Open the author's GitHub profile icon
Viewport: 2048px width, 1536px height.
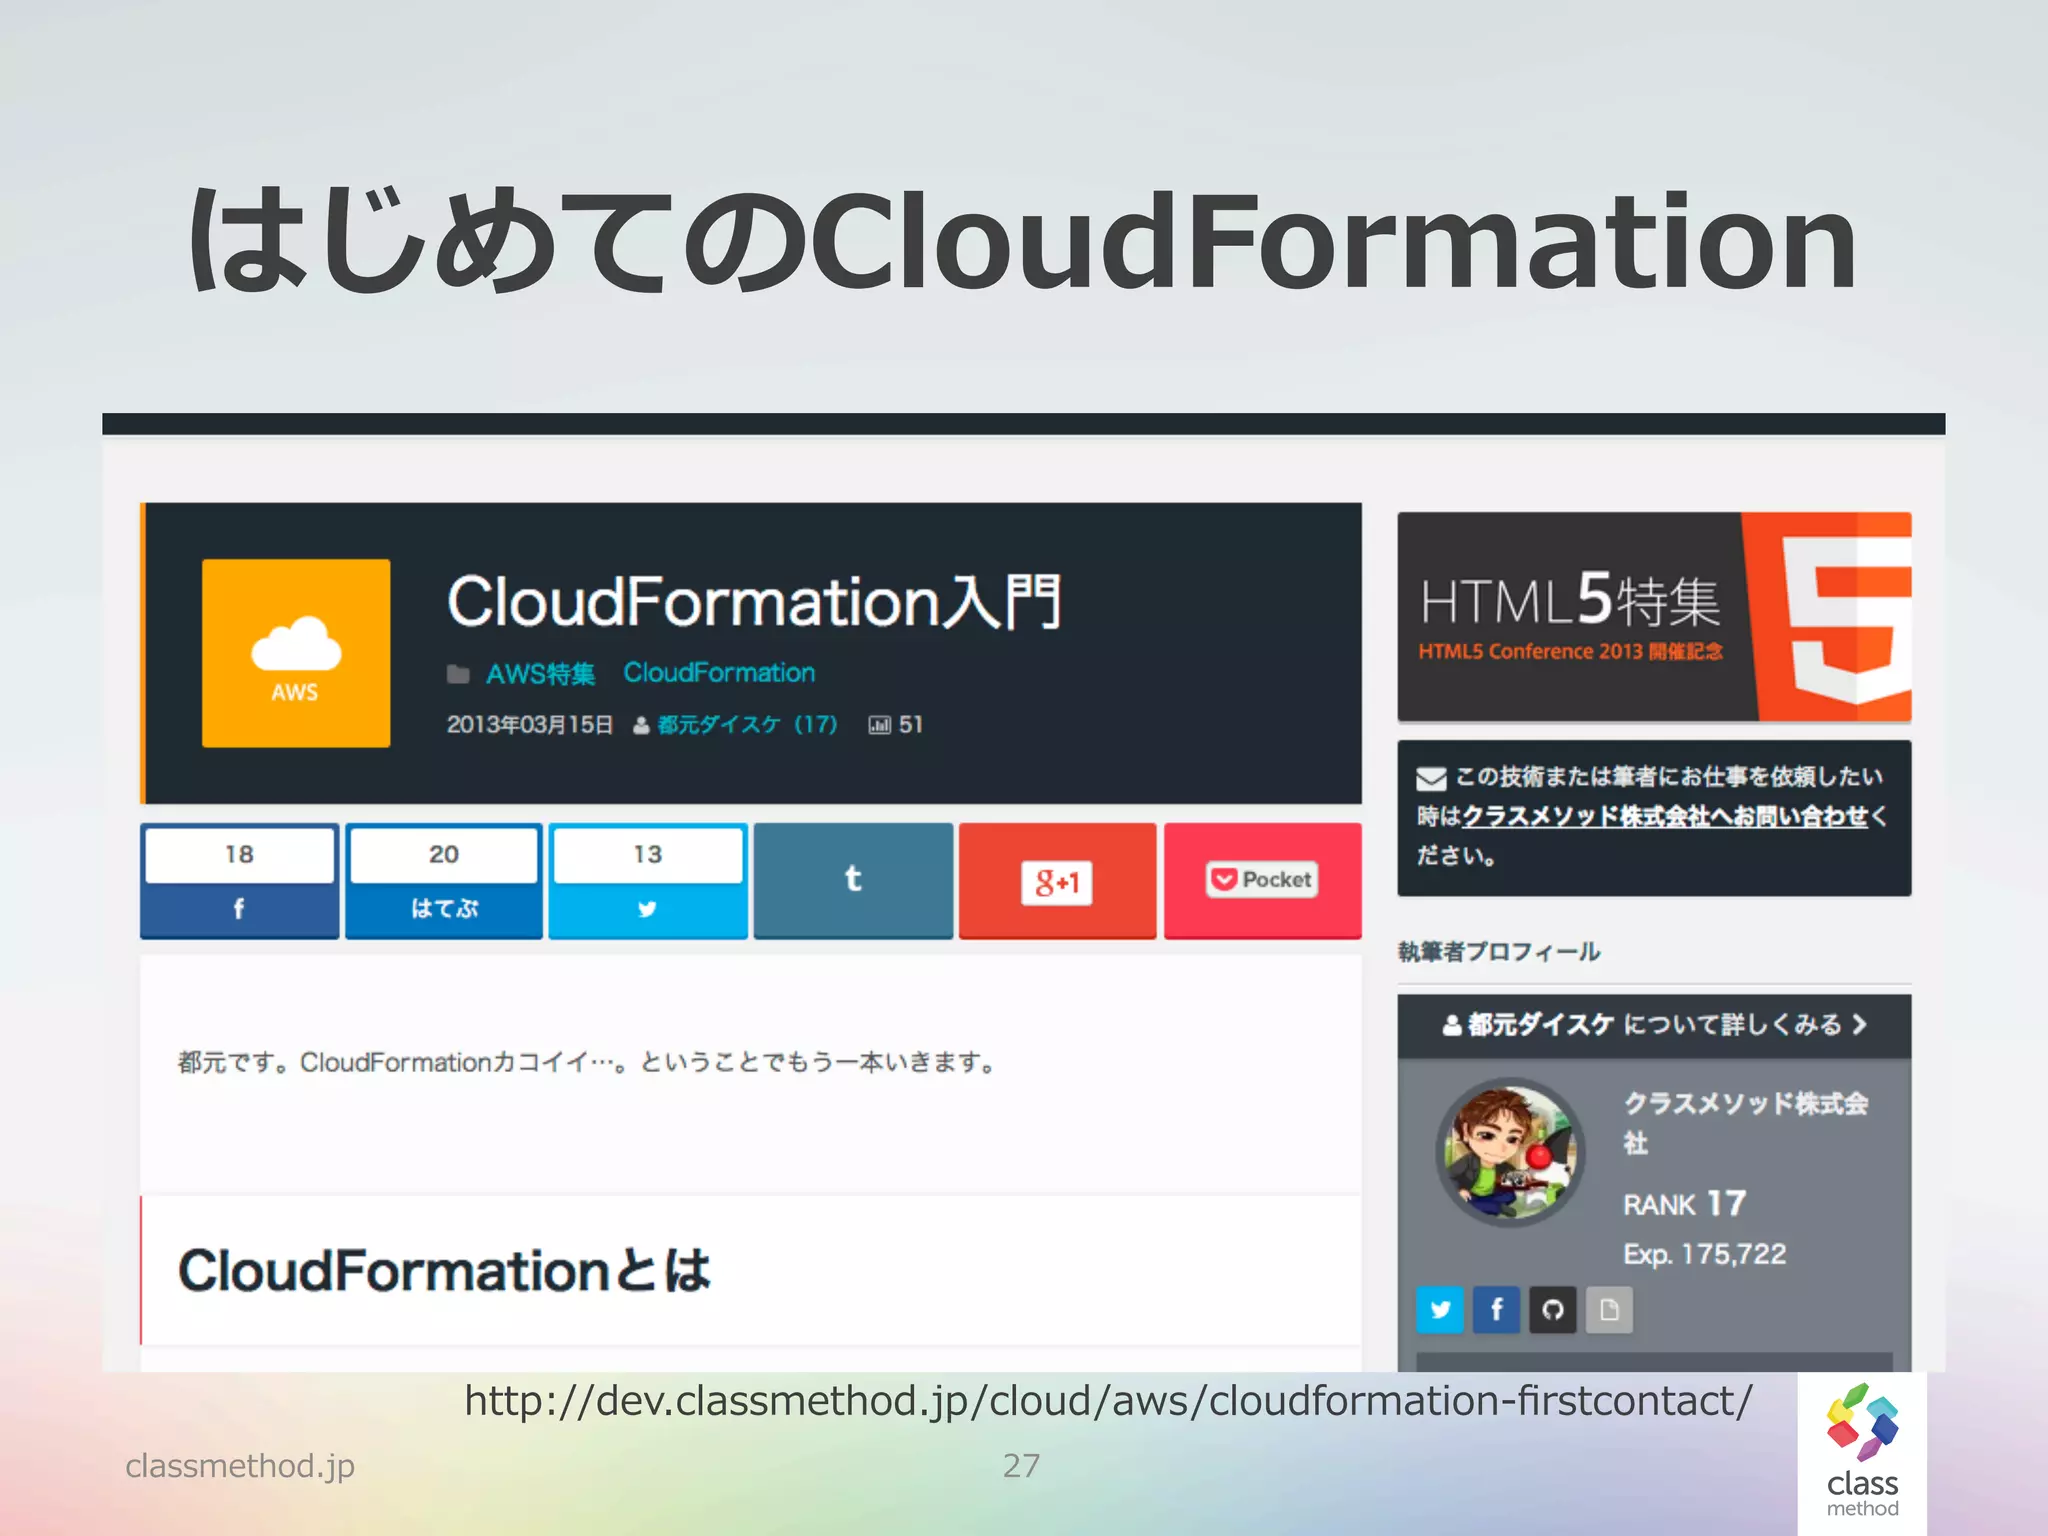1553,1310
